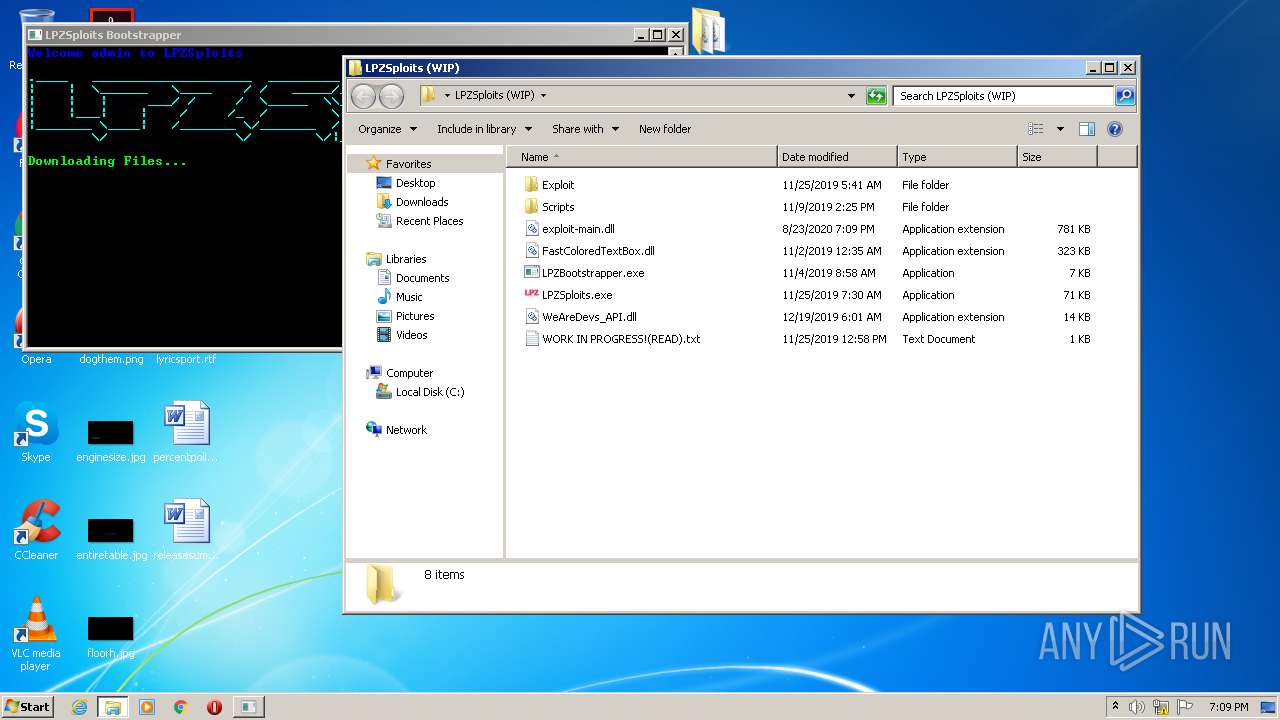Open the Exploit folder icon
Screen dimensions: 1280x720
(x=531, y=185)
